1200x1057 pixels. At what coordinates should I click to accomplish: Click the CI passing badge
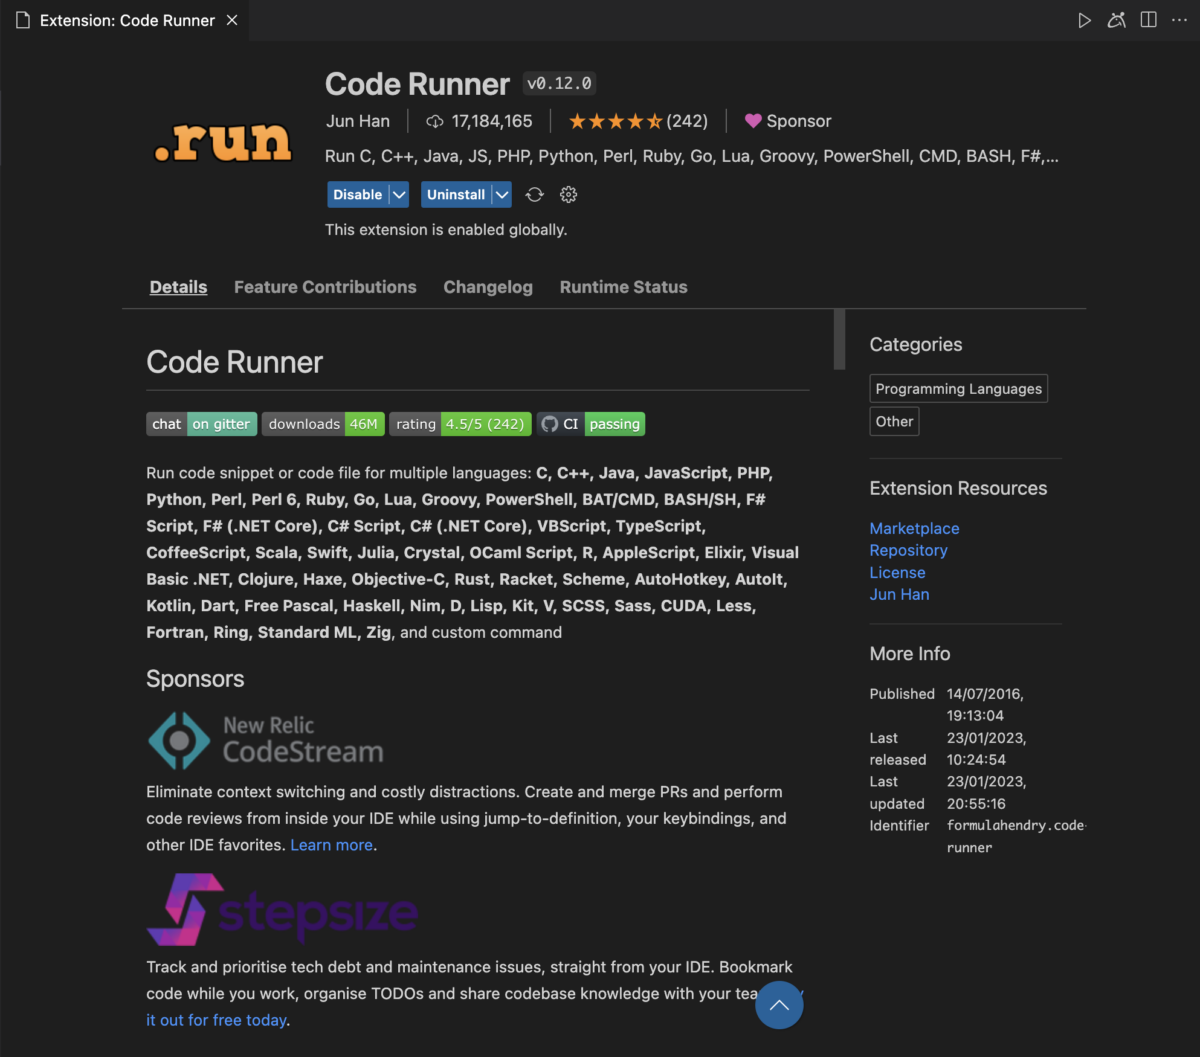[590, 424]
